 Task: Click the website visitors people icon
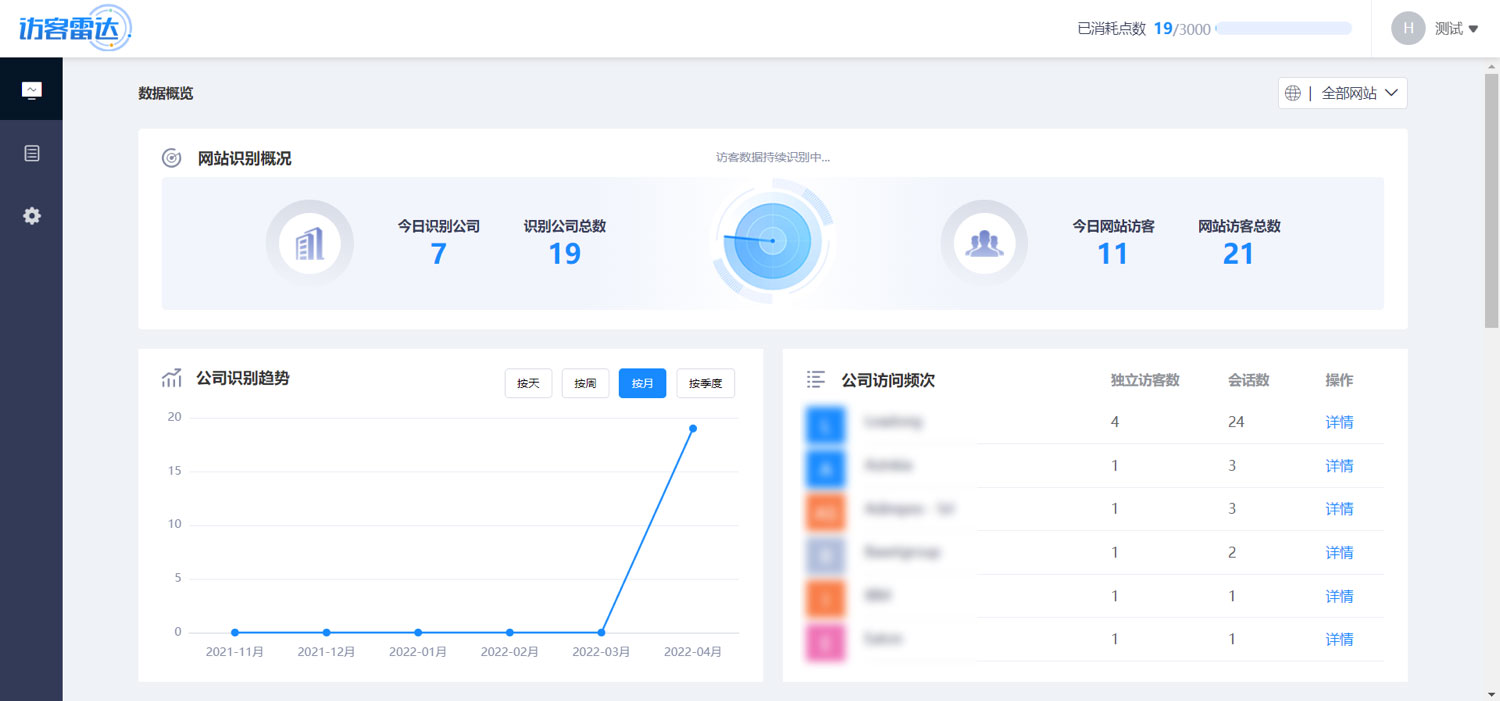pyautogui.click(x=984, y=243)
